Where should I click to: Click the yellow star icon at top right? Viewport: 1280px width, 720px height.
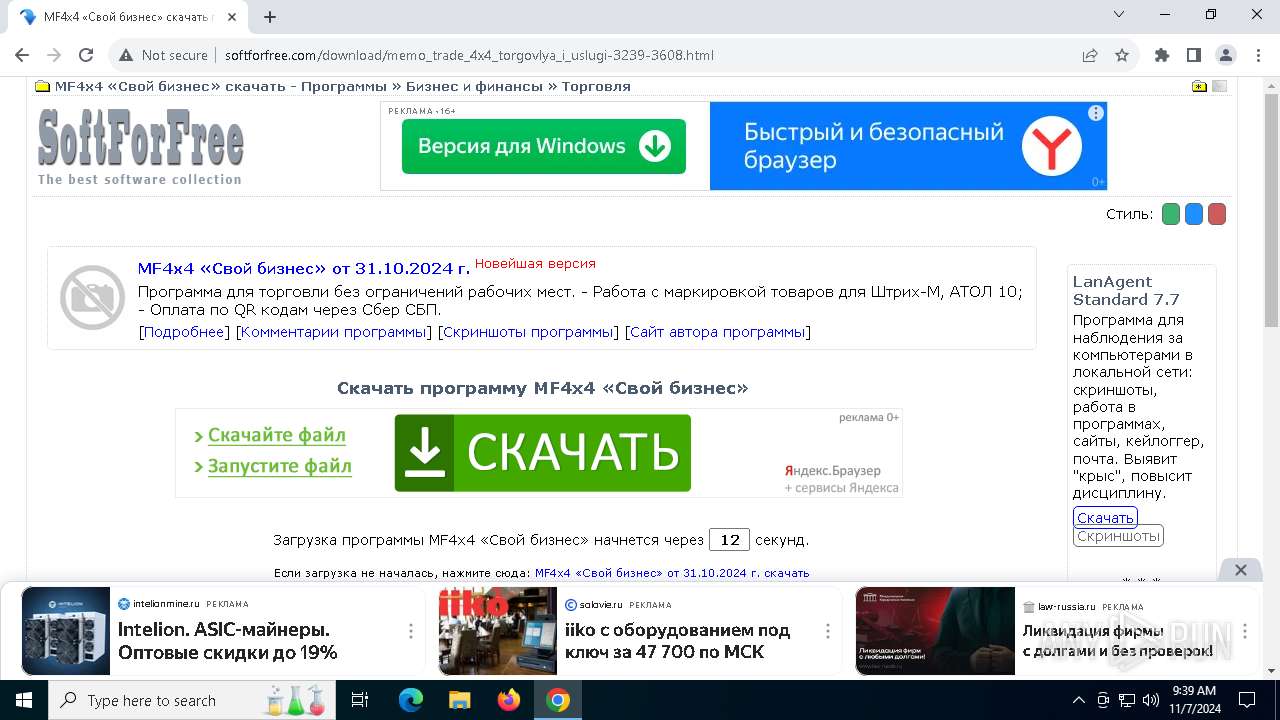point(1199,86)
